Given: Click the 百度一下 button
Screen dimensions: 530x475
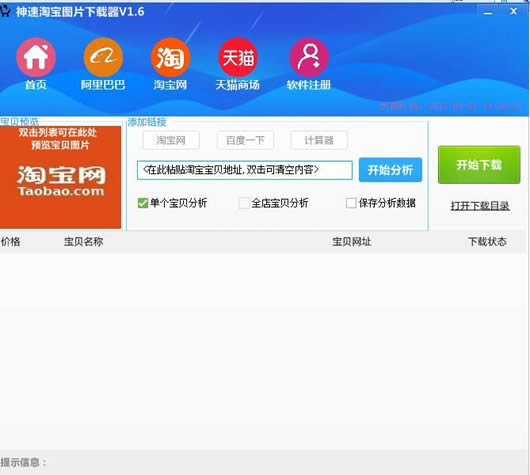Looking at the screenshot, I should (x=245, y=140).
